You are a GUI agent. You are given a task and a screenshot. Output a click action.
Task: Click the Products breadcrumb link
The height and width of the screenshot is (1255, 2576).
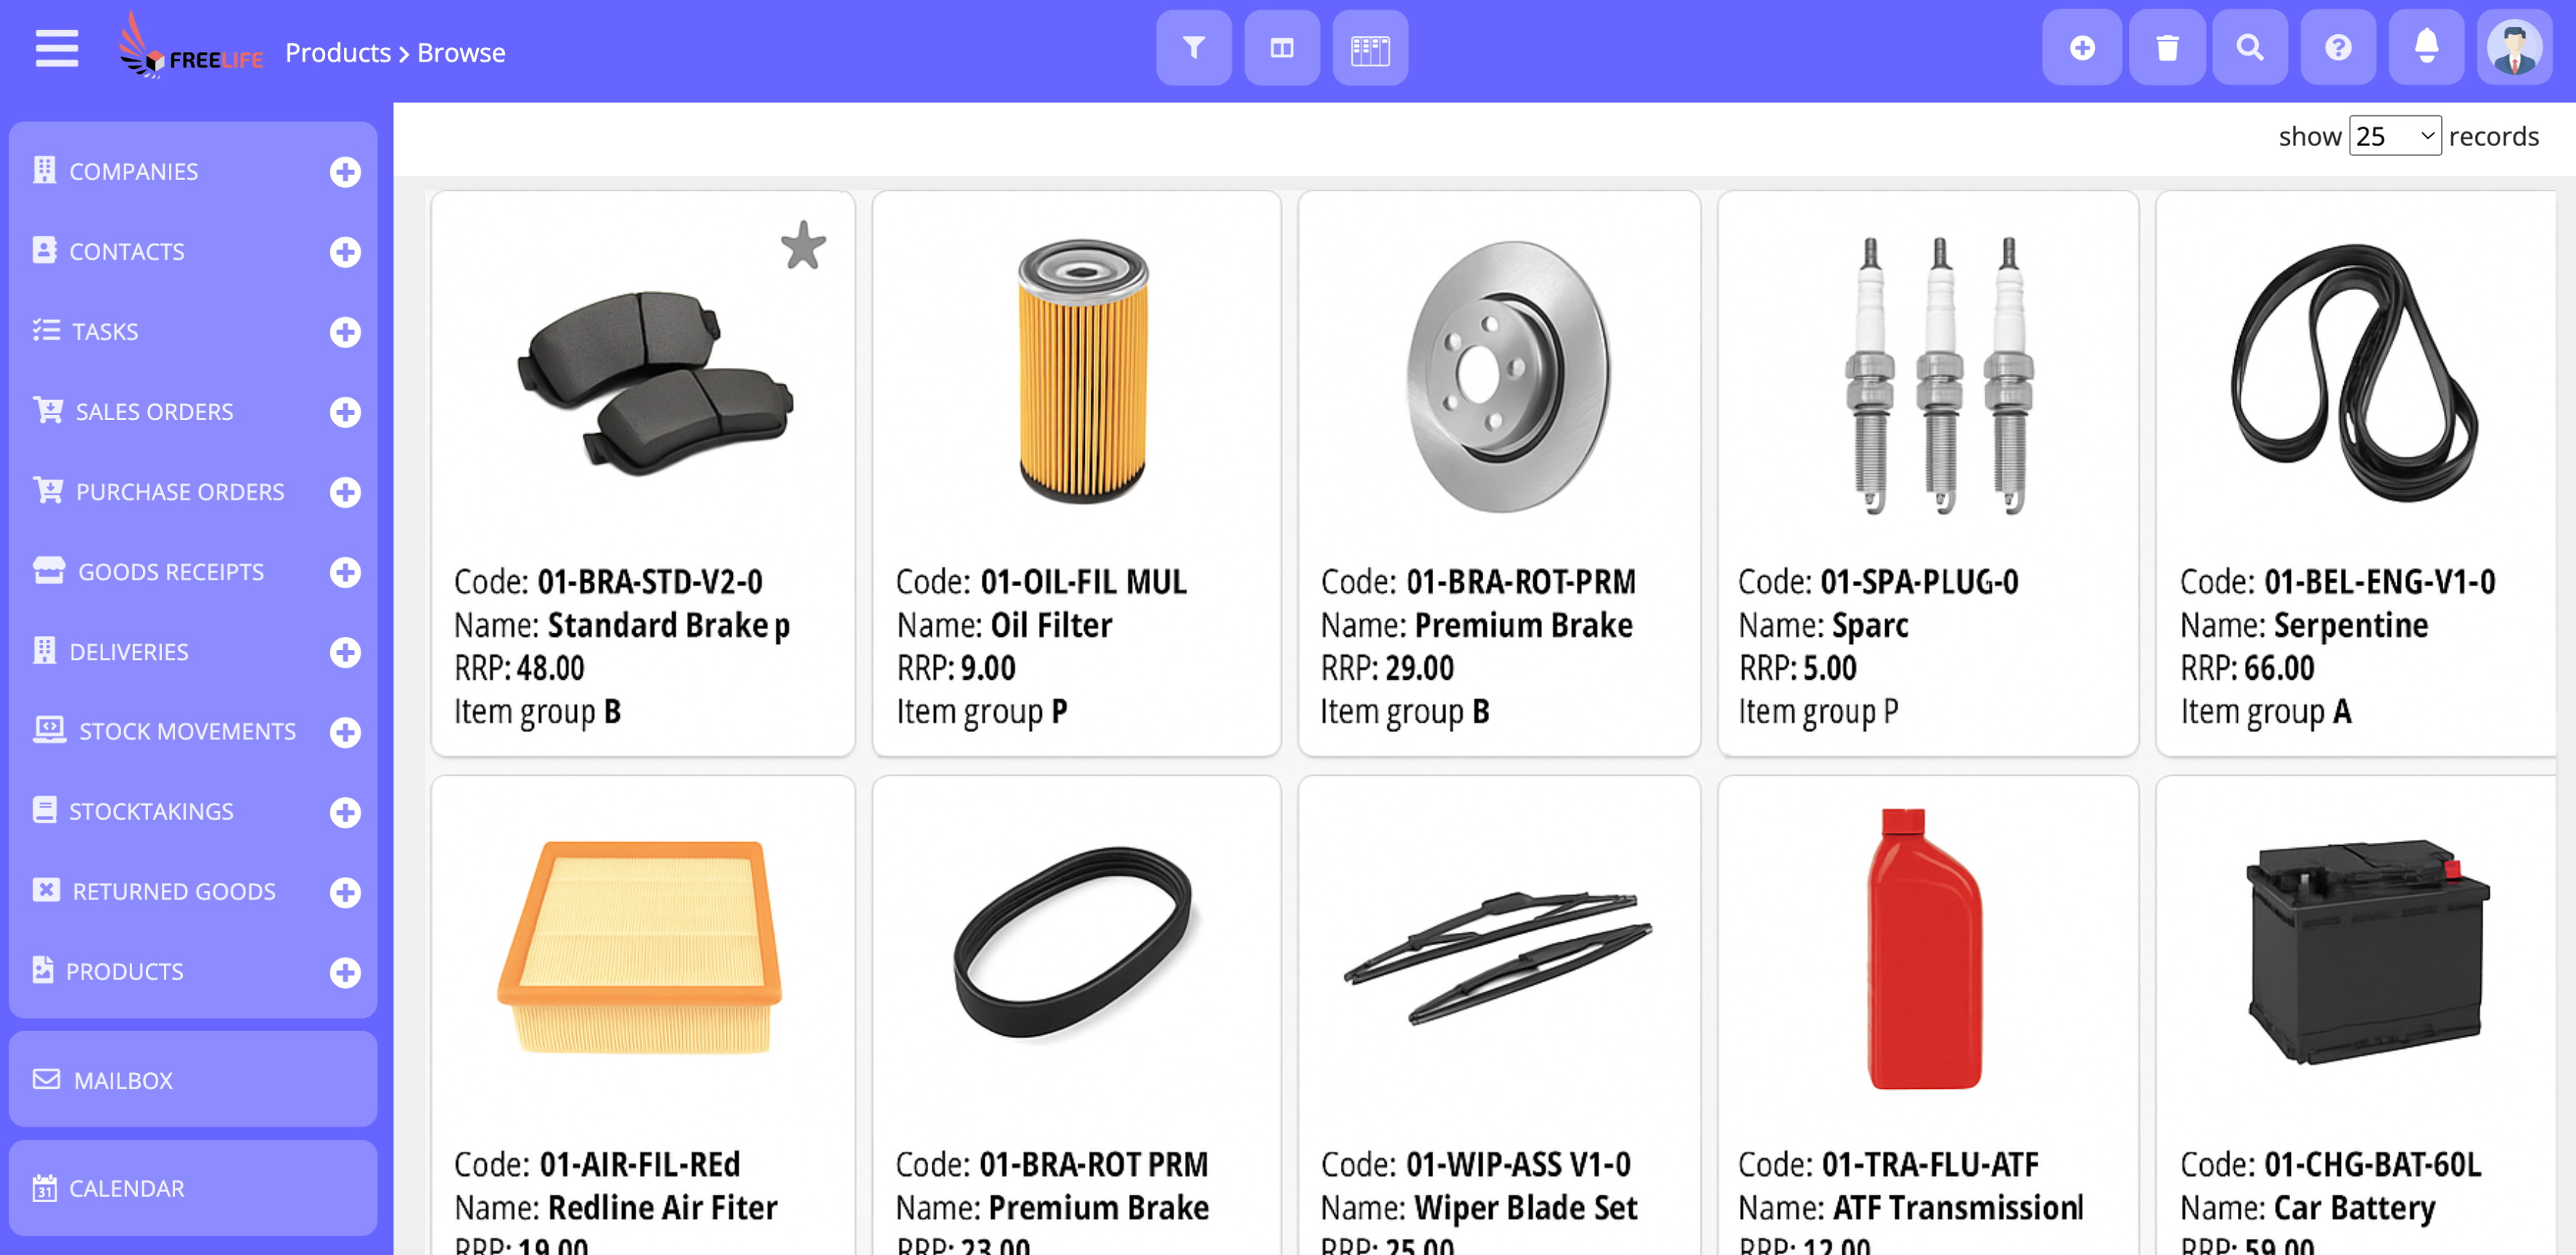click(338, 52)
